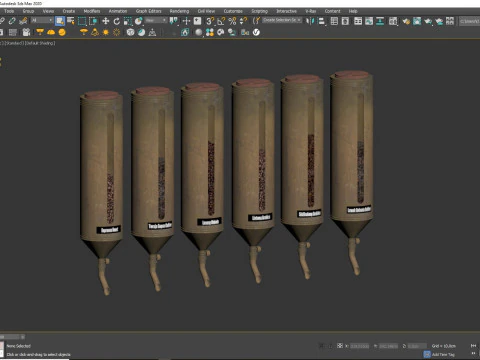480x360 pixels.
Task: Click the Add Time Tag label
Action: pyautogui.click(x=443, y=354)
